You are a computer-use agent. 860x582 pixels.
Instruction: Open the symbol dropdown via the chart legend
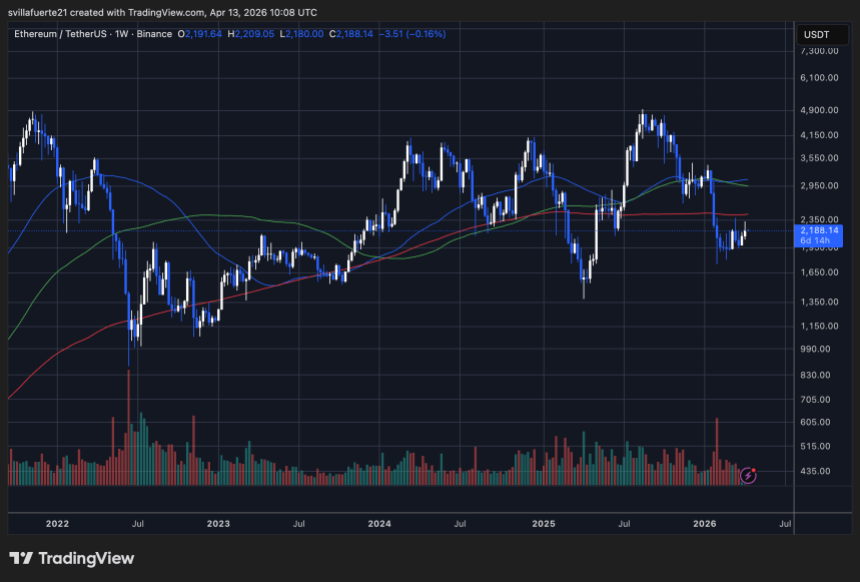coord(60,33)
